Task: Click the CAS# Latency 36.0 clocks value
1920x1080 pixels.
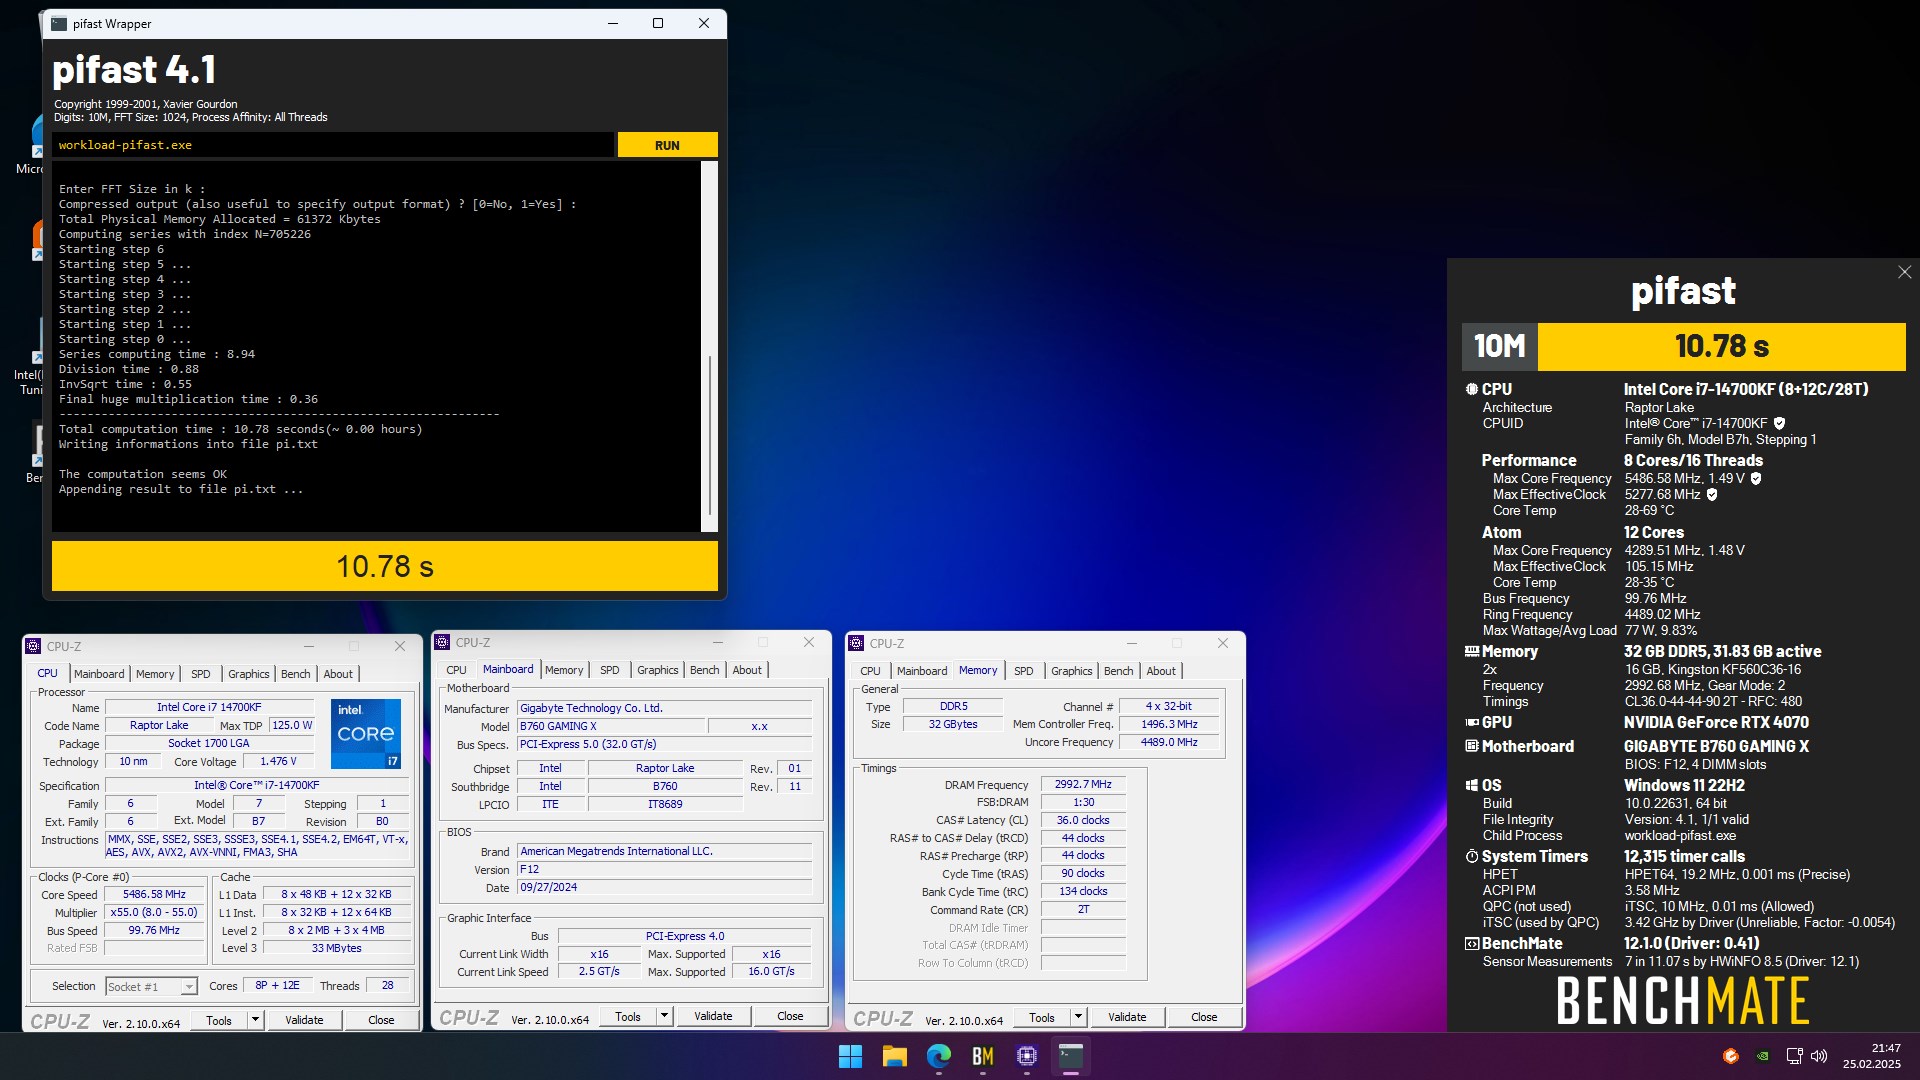Action: (x=1083, y=820)
